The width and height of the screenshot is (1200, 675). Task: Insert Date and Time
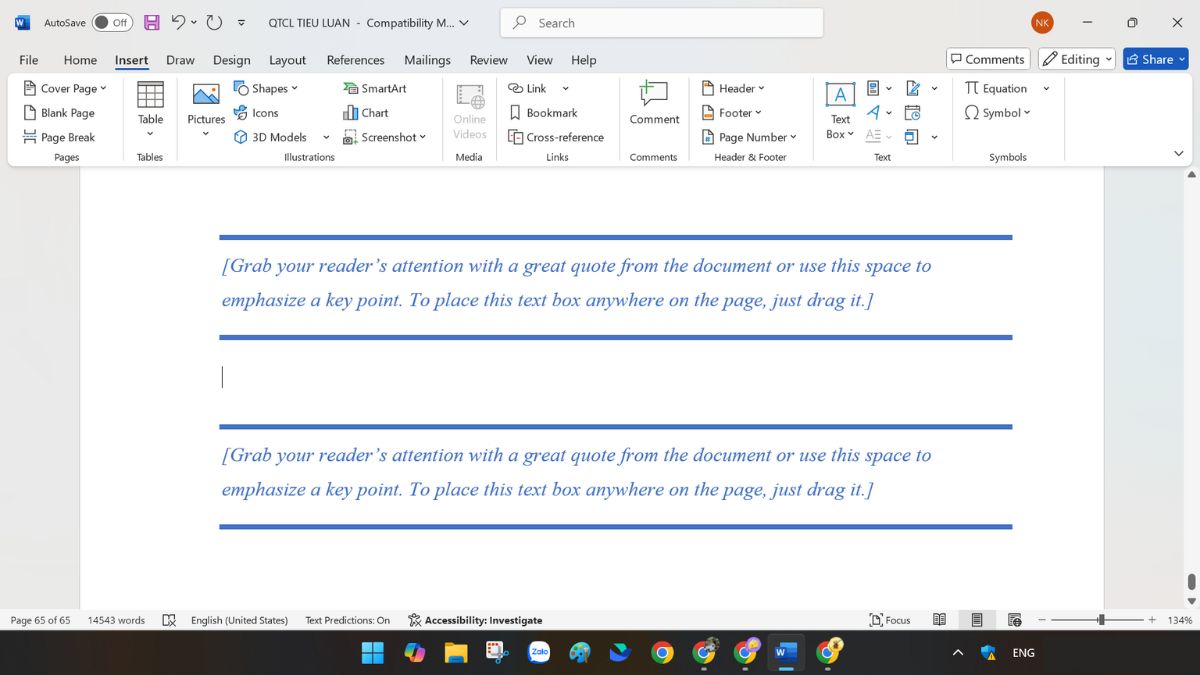912,113
